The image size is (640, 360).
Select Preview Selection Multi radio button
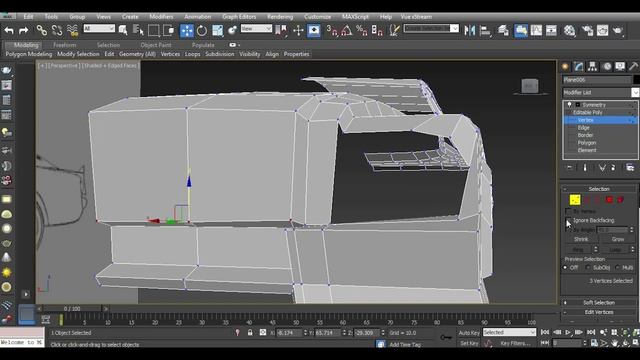pyautogui.click(x=617, y=268)
